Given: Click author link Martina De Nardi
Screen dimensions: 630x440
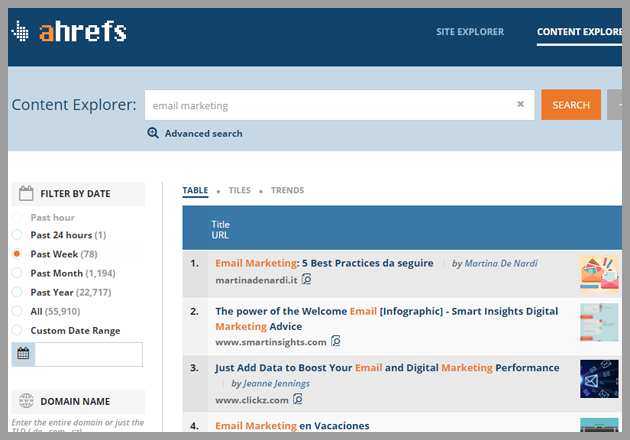Looking at the screenshot, I should point(501,264).
